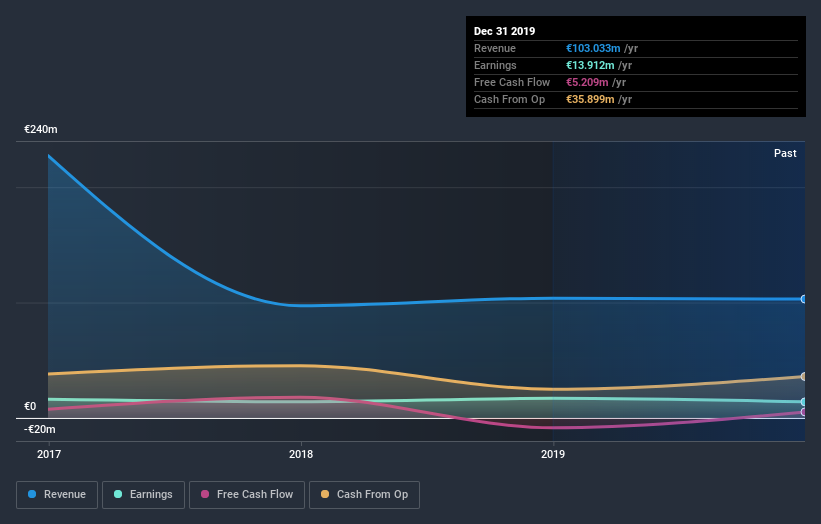Click the Free Cash Flow row label in the tooltip
The width and height of the screenshot is (821, 524).
(512, 82)
